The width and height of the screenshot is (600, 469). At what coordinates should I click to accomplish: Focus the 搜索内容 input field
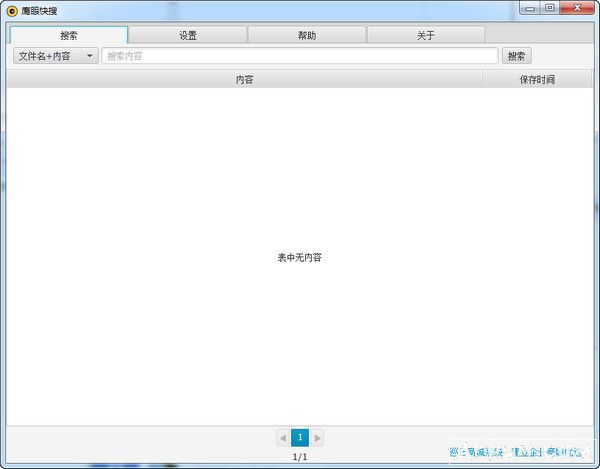pos(299,56)
